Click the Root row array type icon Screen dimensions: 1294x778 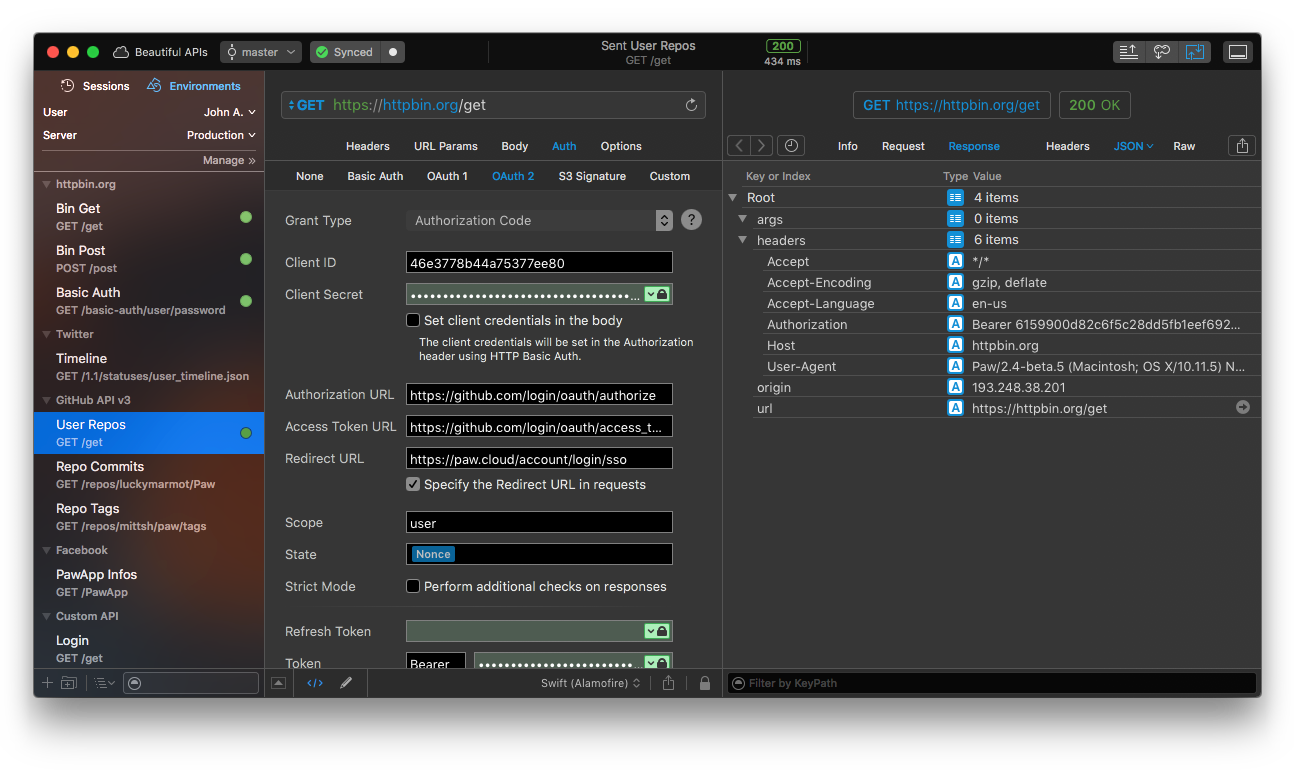click(955, 198)
